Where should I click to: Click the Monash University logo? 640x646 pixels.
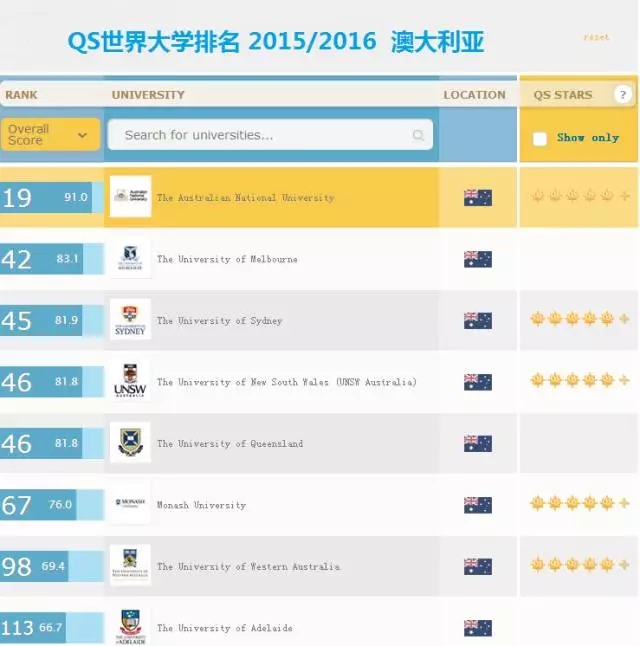point(131,503)
